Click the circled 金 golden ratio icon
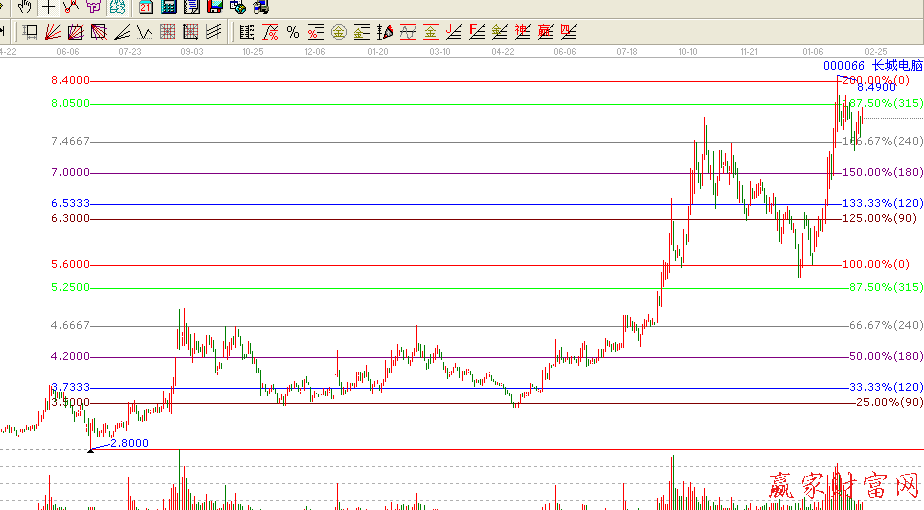This screenshot has height=510, width=924. pos(338,32)
